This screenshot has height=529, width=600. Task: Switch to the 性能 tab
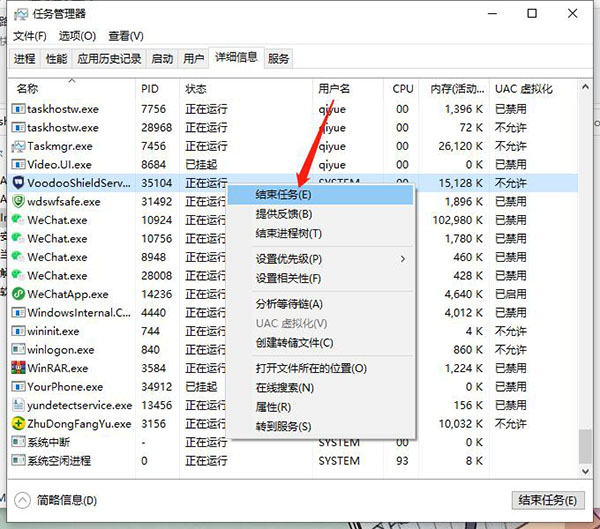click(56, 59)
